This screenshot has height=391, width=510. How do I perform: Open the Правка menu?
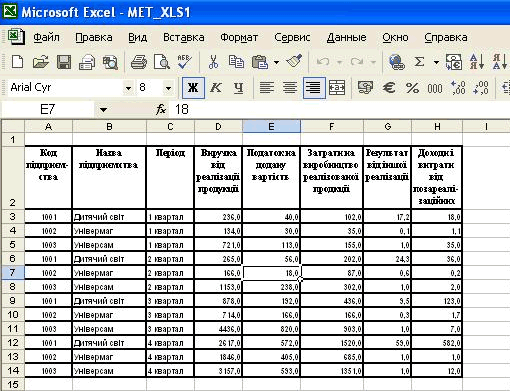94,37
